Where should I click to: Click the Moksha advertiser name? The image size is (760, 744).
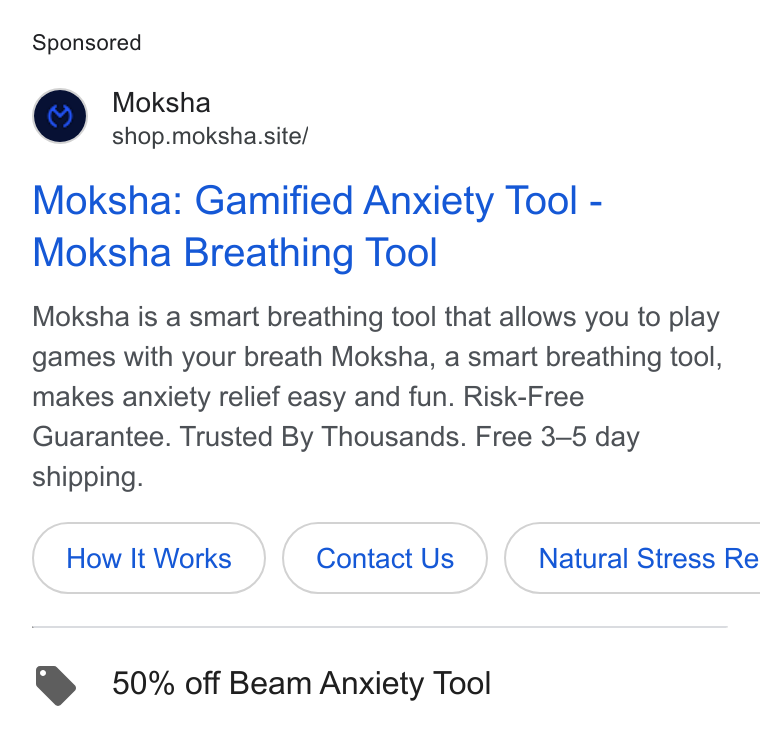(x=161, y=103)
